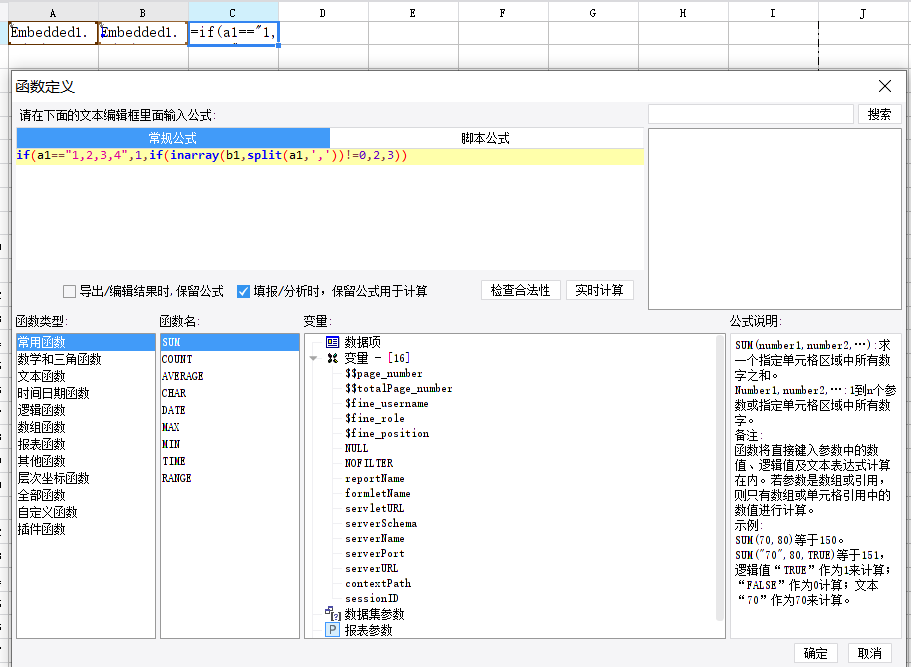This screenshot has width=911, height=667.
Task: Uncheck 填报/分析时,保留公式用于计算 checkbox
Action: (x=243, y=291)
